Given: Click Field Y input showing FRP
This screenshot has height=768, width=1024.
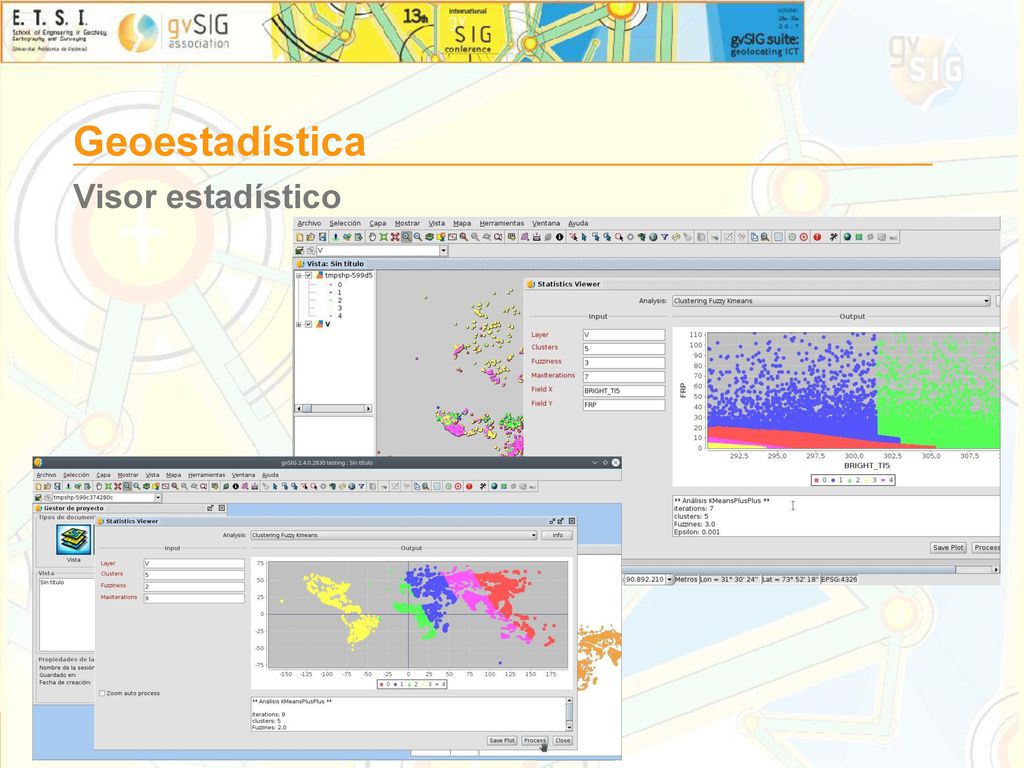Looking at the screenshot, I should coord(624,405).
